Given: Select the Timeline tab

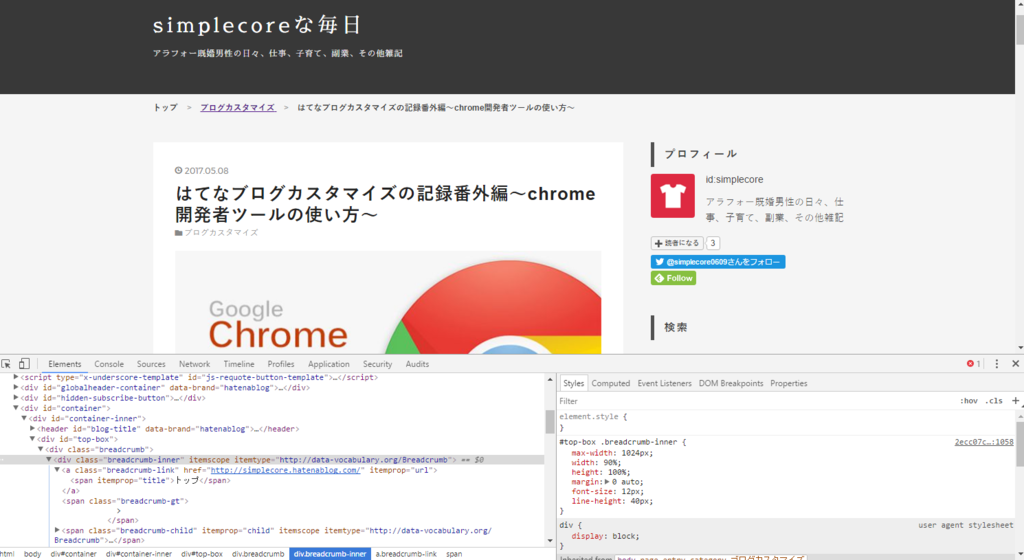Looking at the screenshot, I should pos(239,364).
